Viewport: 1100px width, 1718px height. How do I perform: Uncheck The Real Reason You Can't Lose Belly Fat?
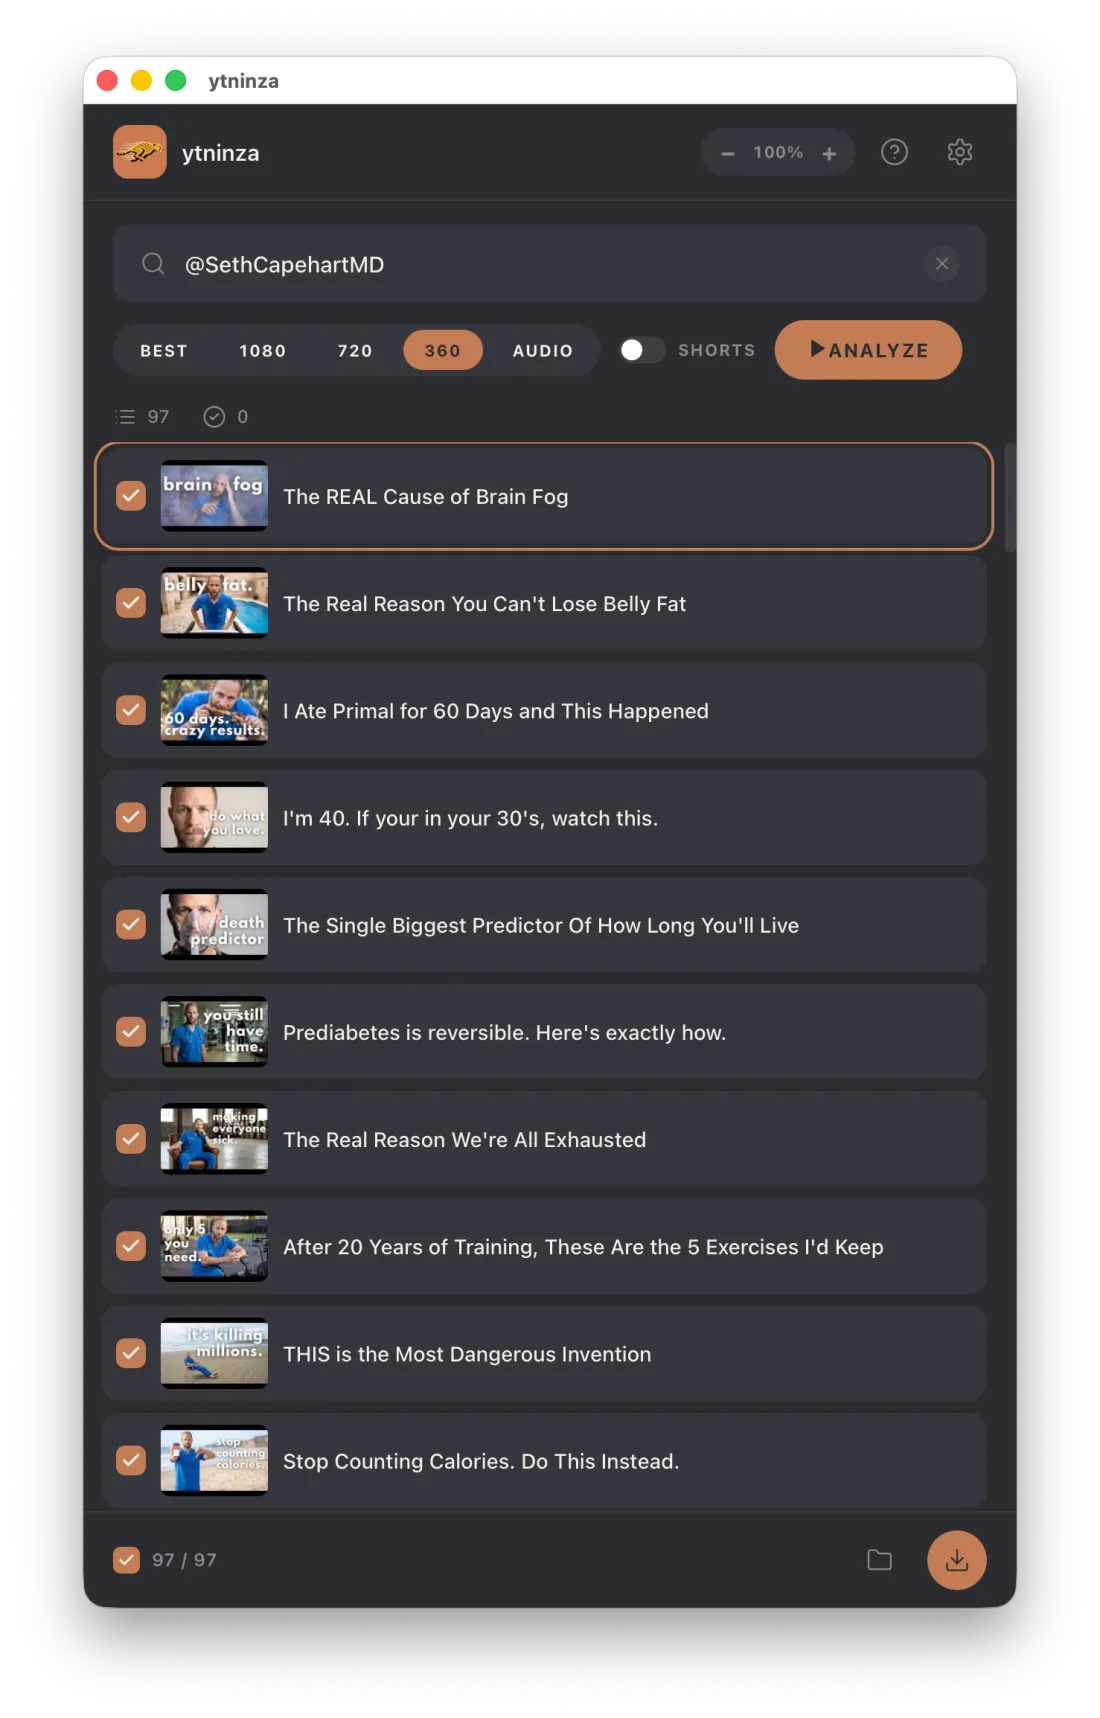pyautogui.click(x=131, y=603)
